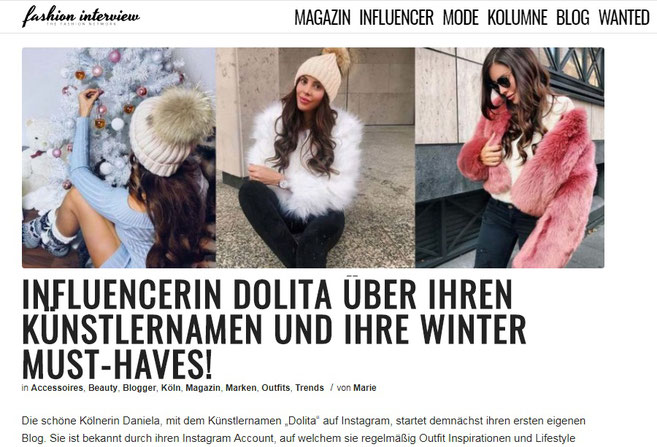Open the Influencerin Dolita article headline
The height and width of the screenshot is (447, 657).
(274, 329)
